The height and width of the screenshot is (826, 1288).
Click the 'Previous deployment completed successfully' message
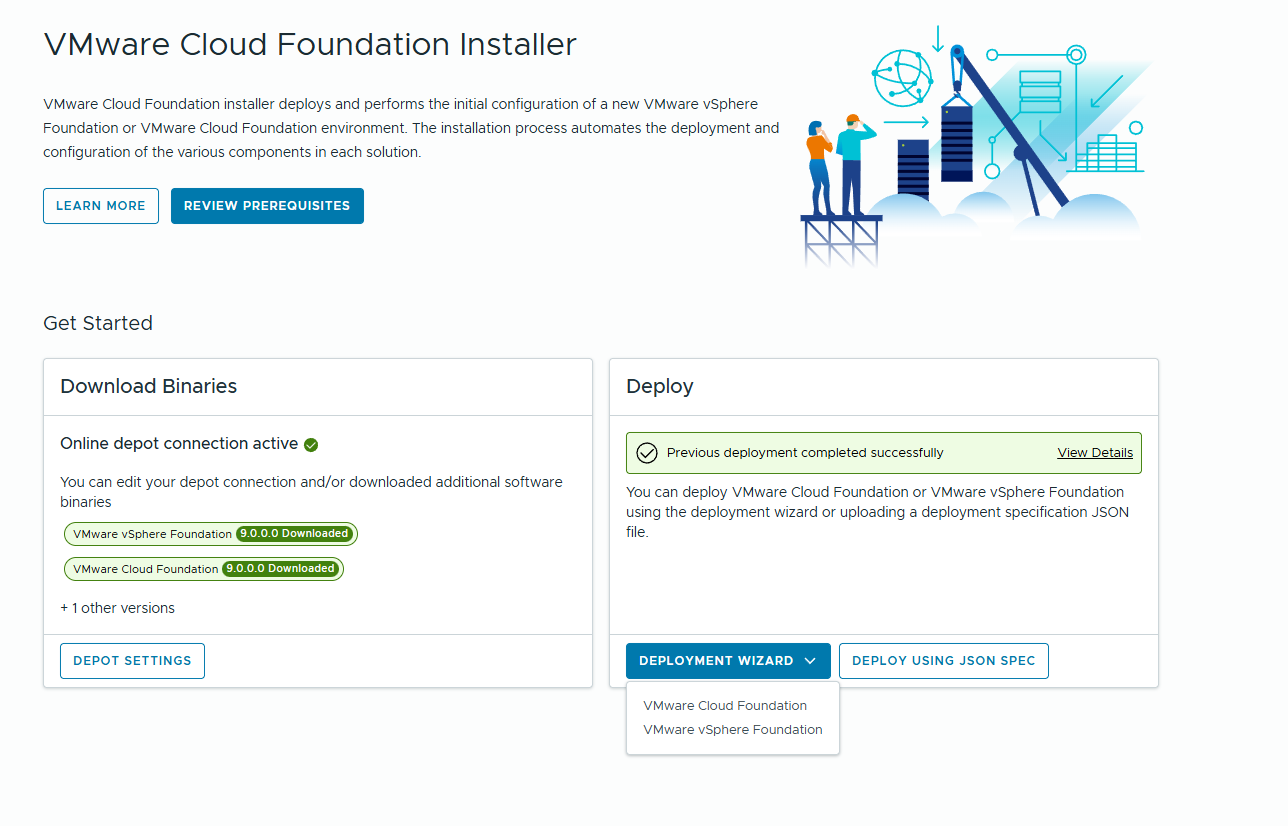(805, 453)
